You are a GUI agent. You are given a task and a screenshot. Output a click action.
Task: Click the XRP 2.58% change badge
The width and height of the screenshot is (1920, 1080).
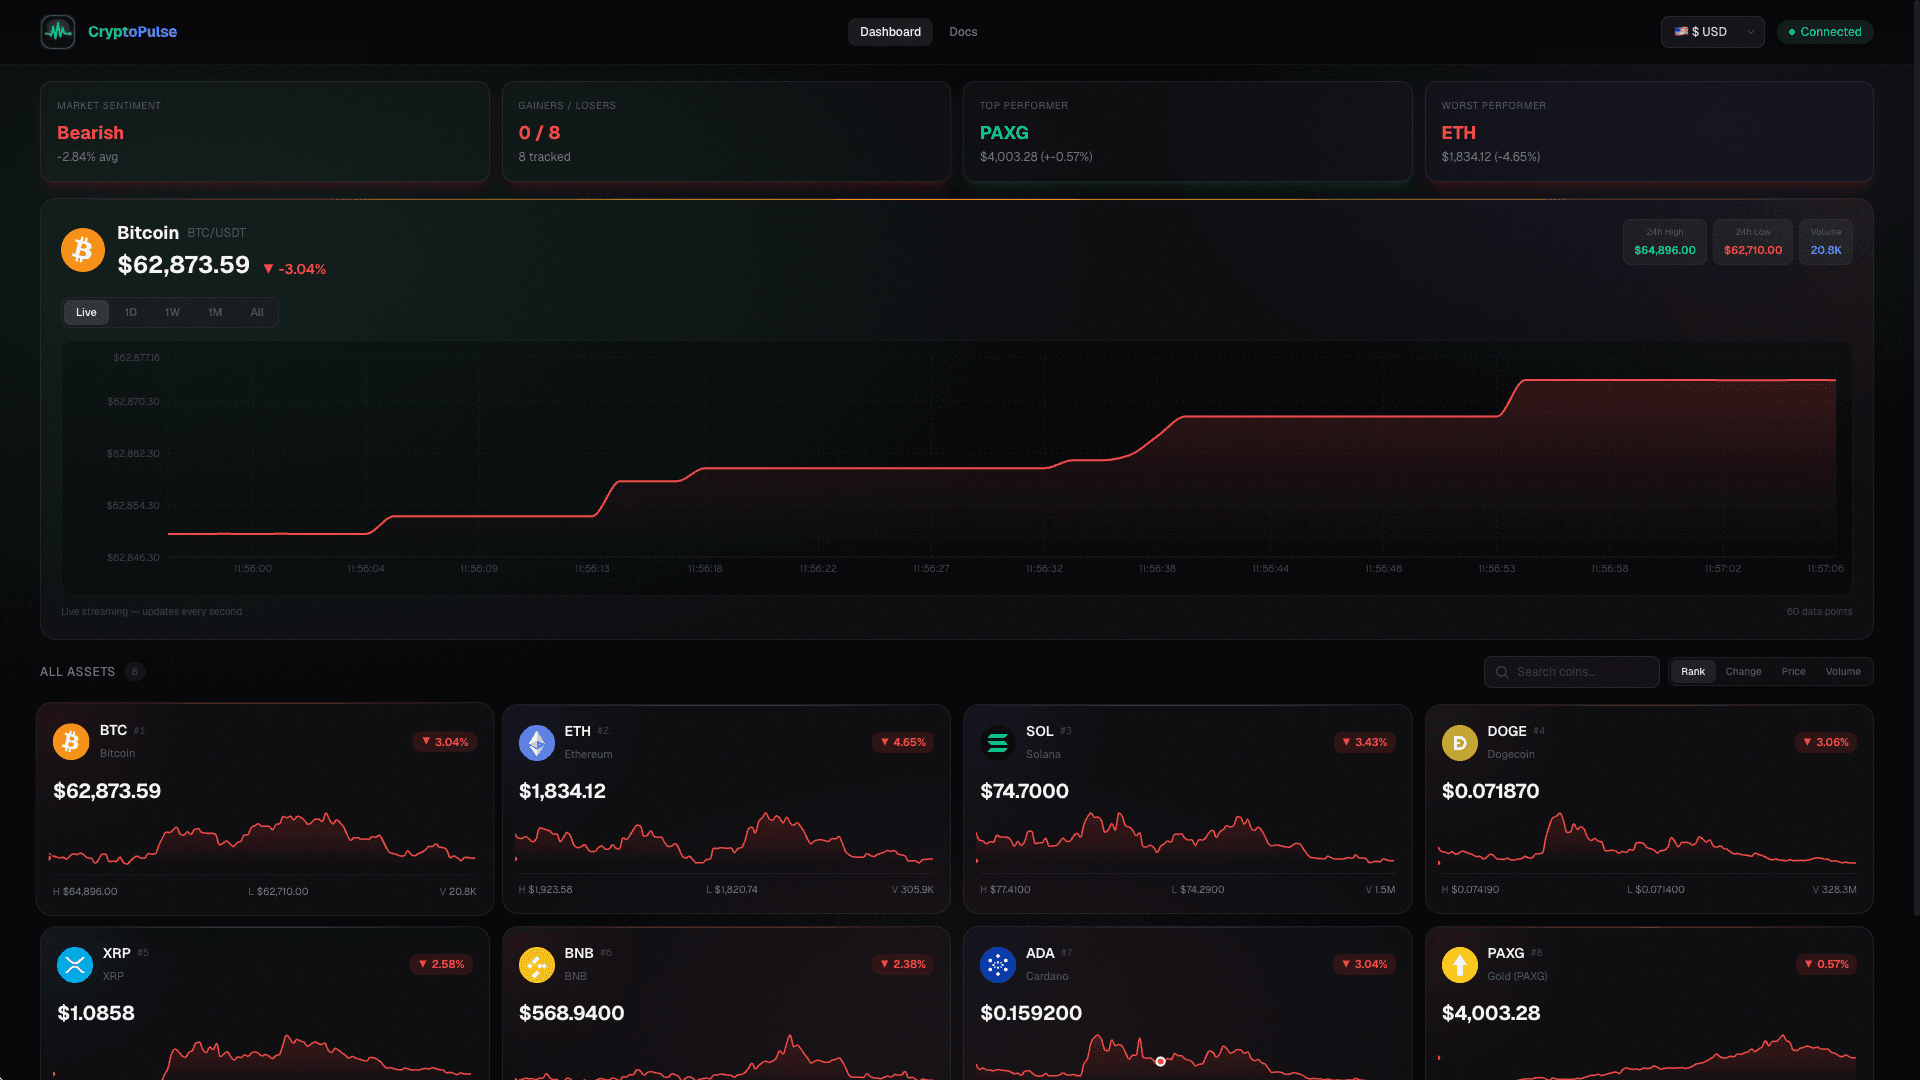[442, 964]
